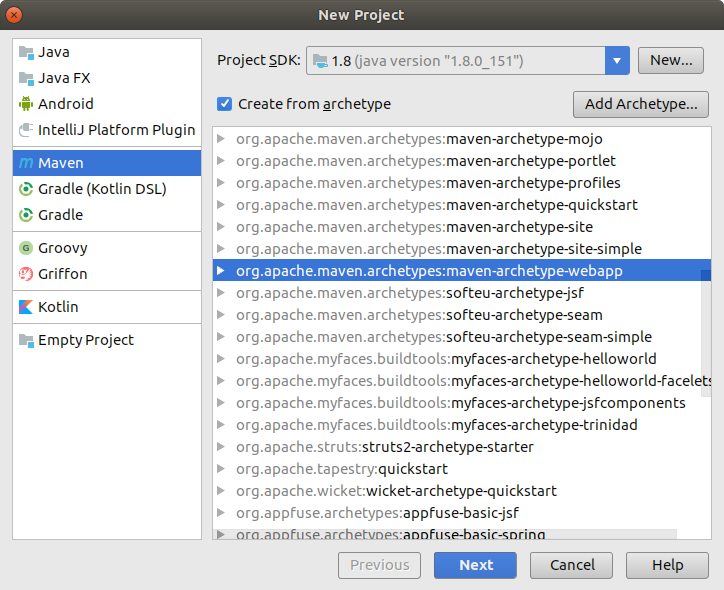The width and height of the screenshot is (724, 590).
Task: Select Empty Project type
Action: [x=107, y=340]
